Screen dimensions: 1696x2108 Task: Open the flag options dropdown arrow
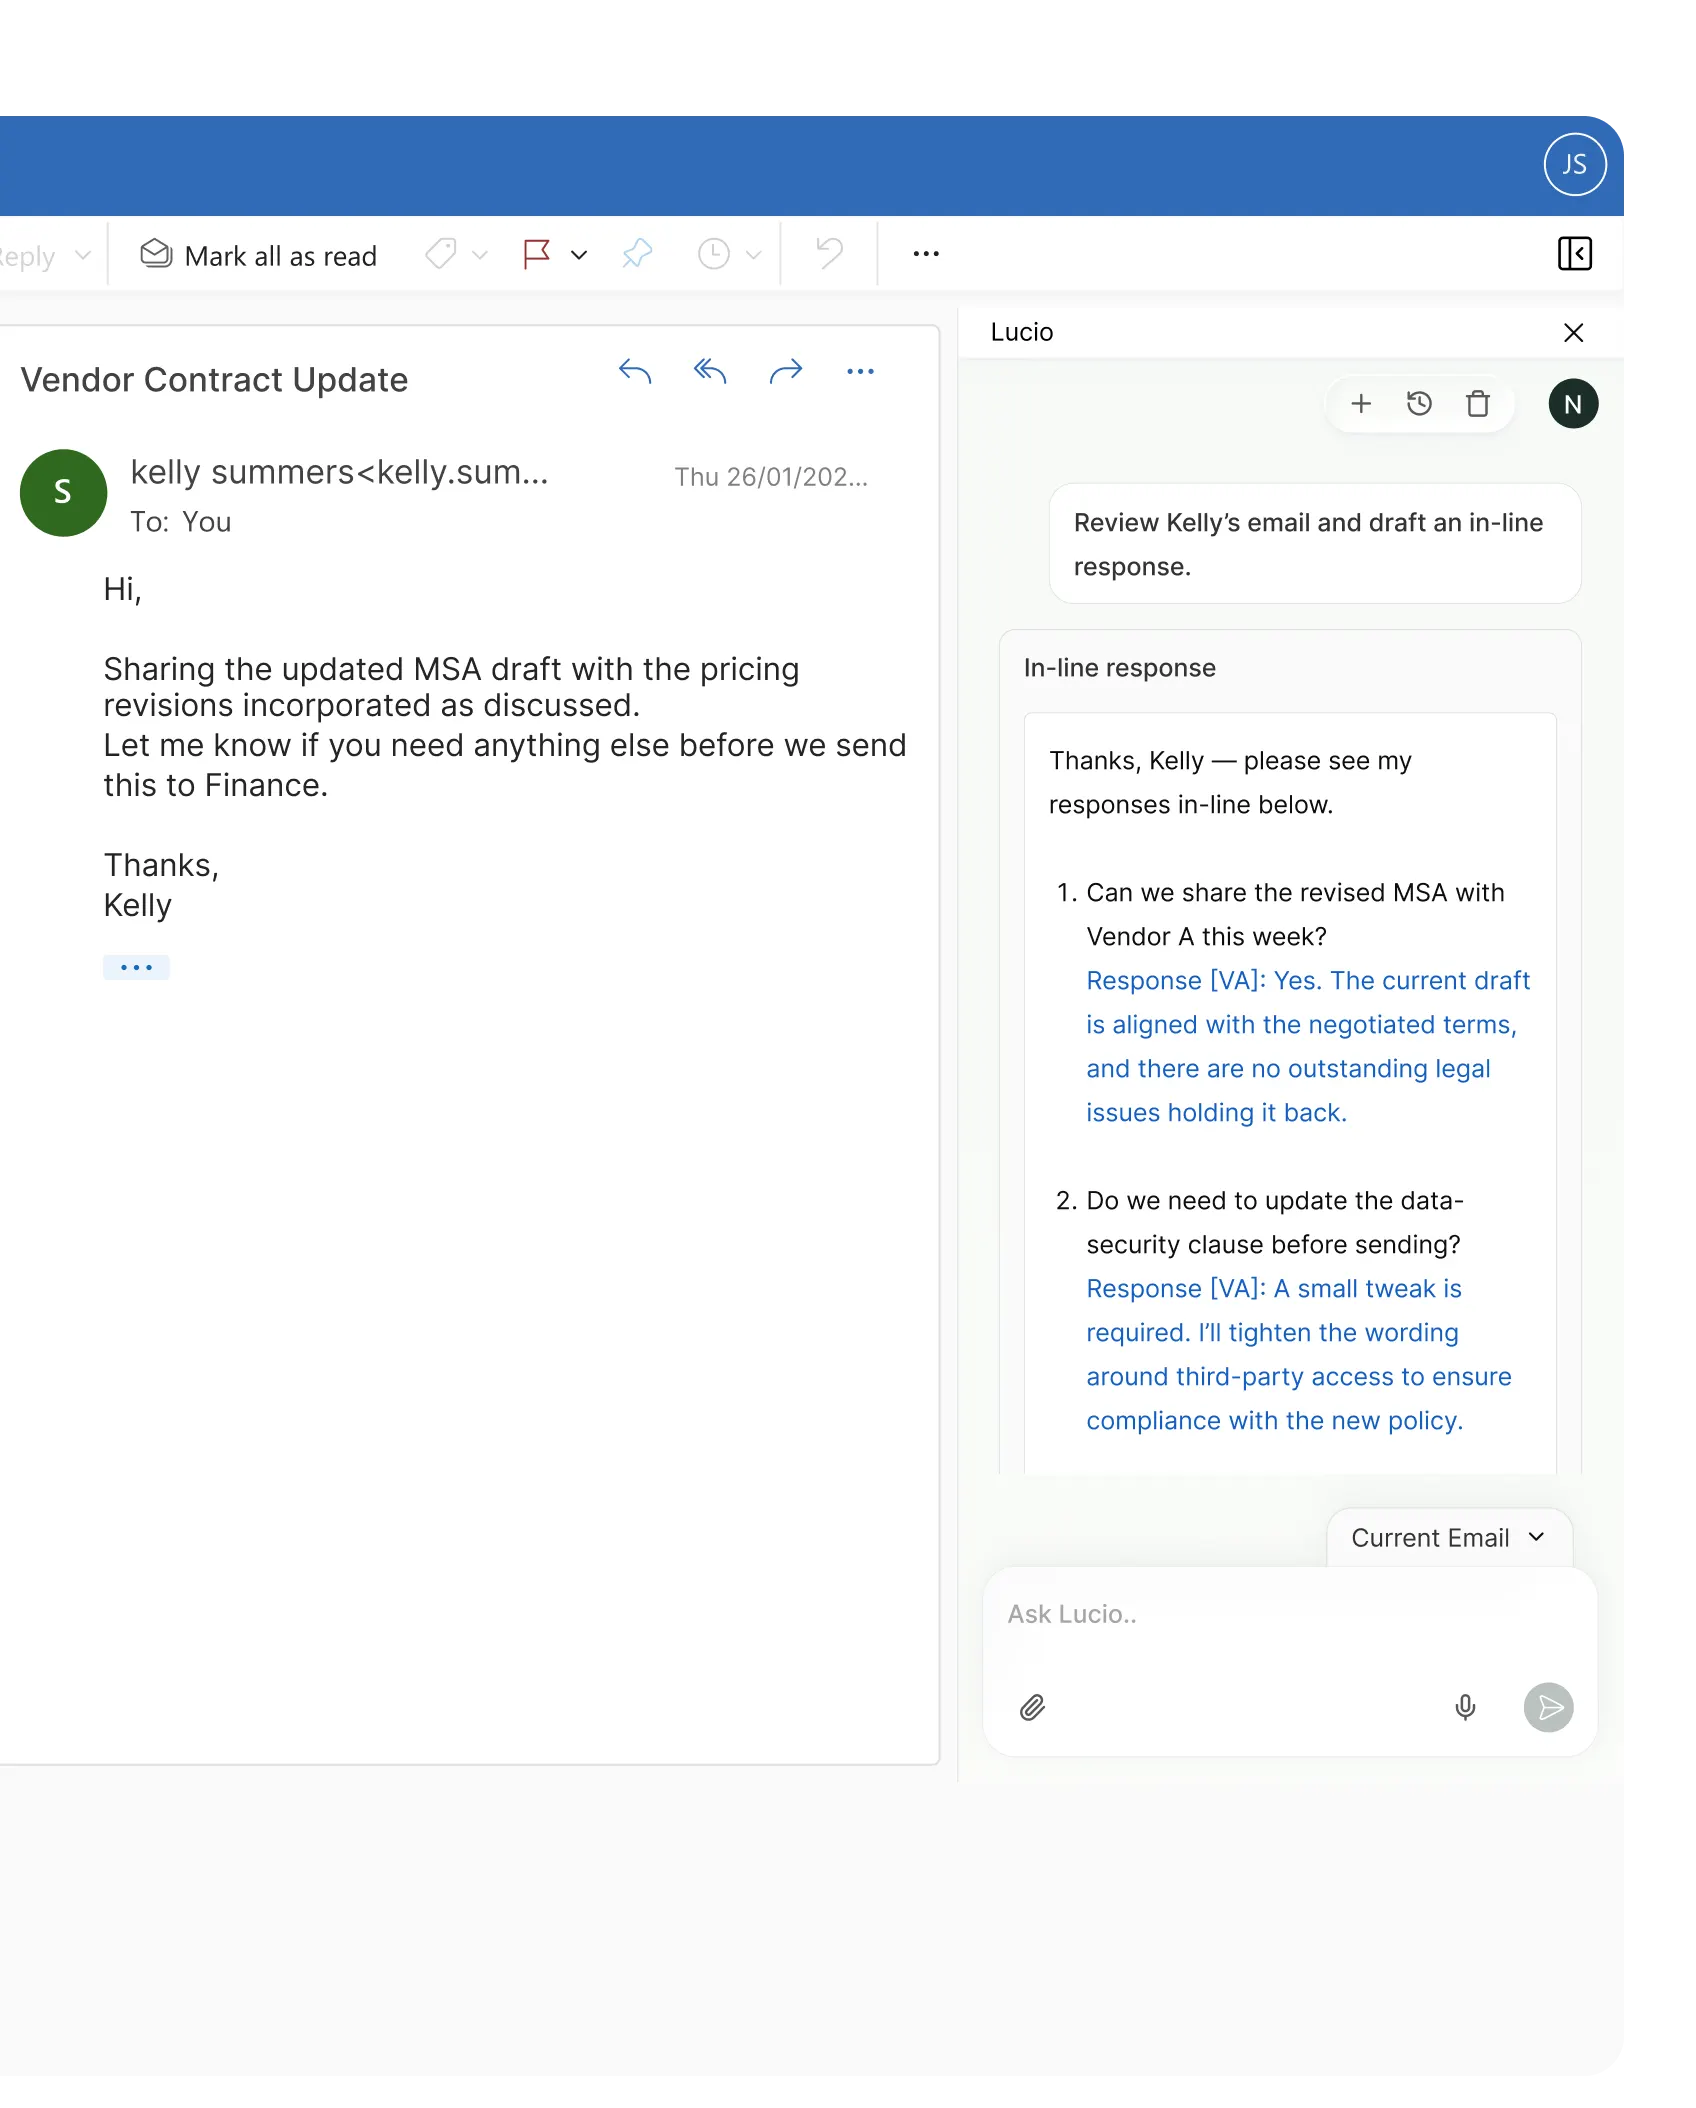coord(579,255)
